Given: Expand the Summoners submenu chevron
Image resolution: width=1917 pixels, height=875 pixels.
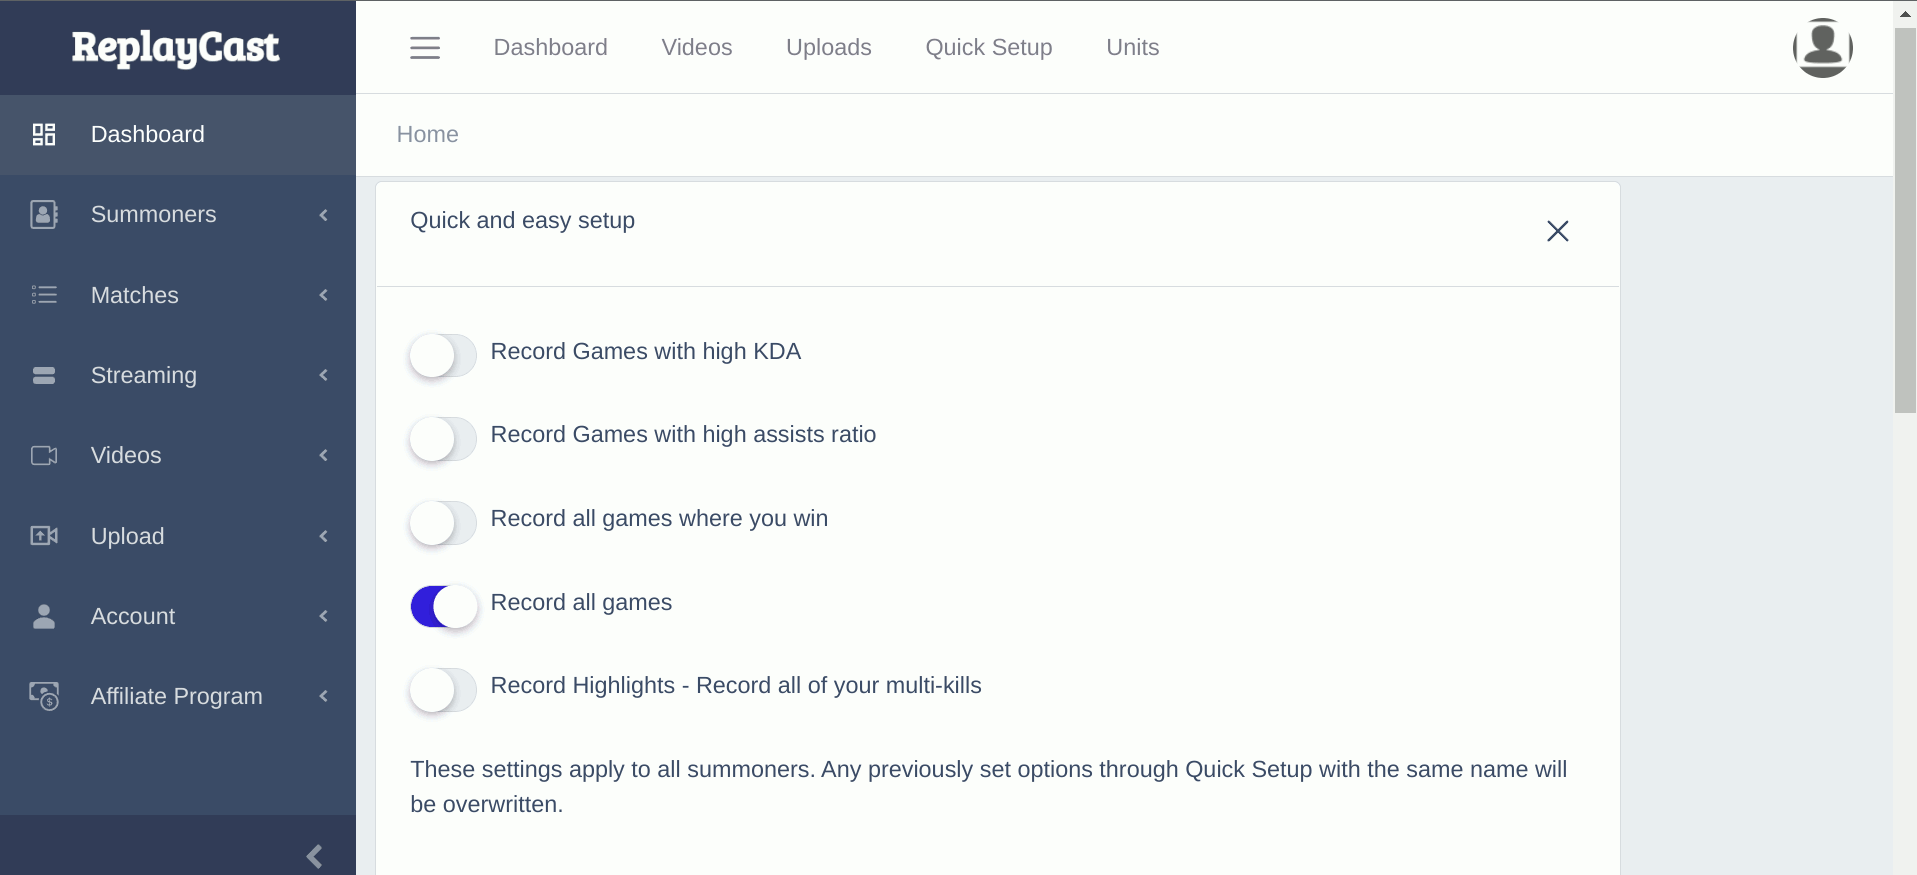Looking at the screenshot, I should 324,215.
